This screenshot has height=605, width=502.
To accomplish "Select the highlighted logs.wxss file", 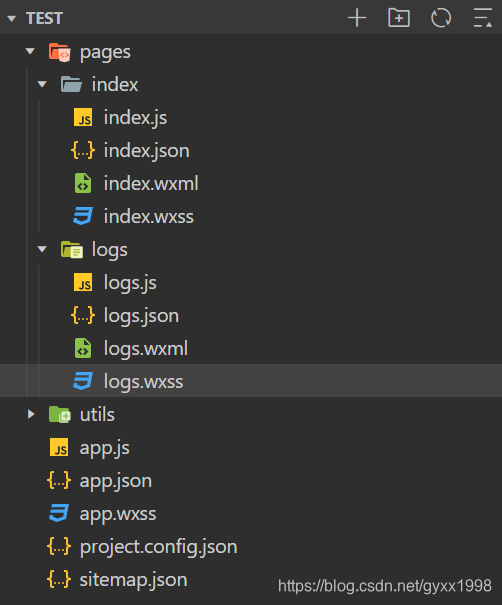I will tap(251, 381).
